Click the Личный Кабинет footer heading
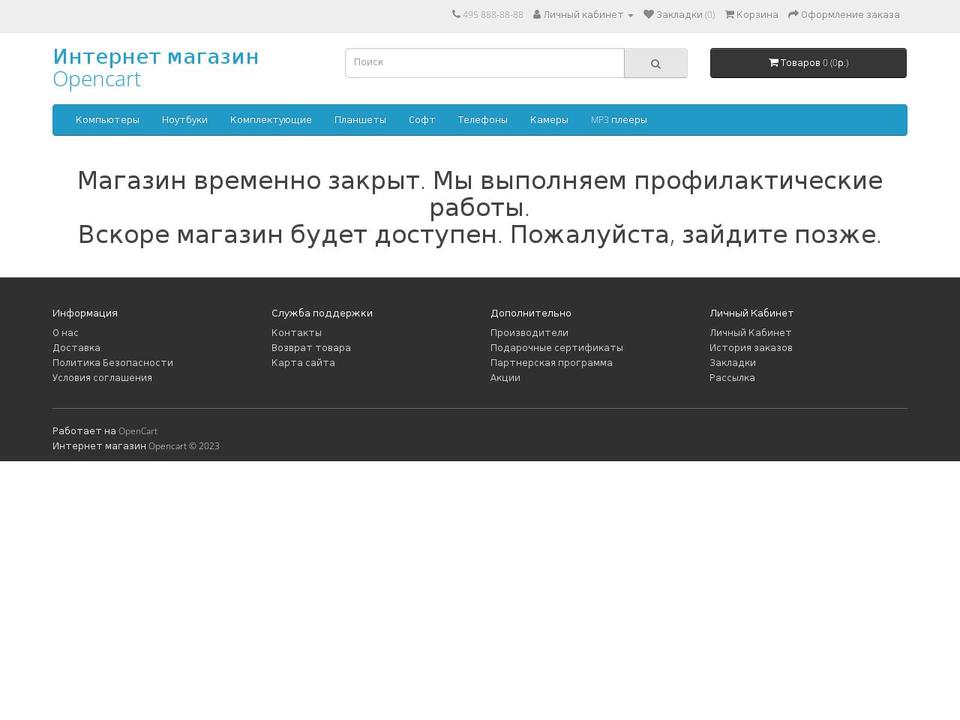960x720 pixels. [x=751, y=313]
